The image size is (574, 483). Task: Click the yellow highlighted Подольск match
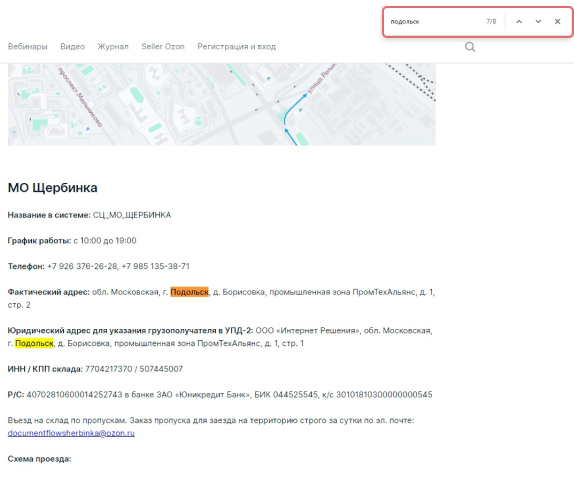tap(34, 343)
